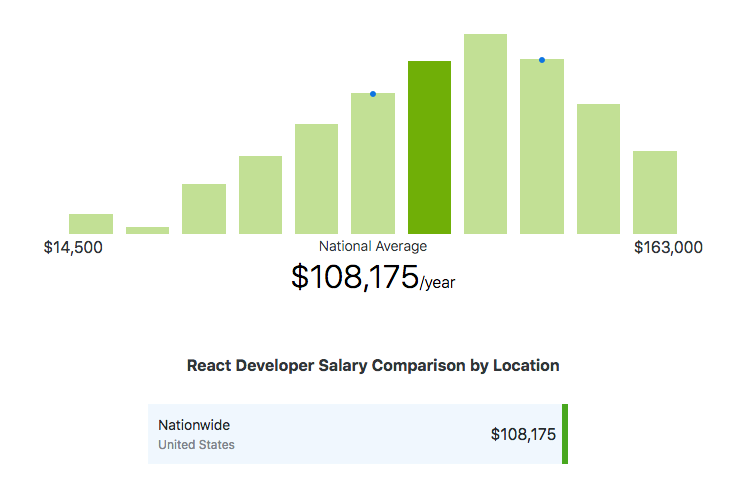
Task: Select the large $108,175/year figure
Action: (x=372, y=277)
